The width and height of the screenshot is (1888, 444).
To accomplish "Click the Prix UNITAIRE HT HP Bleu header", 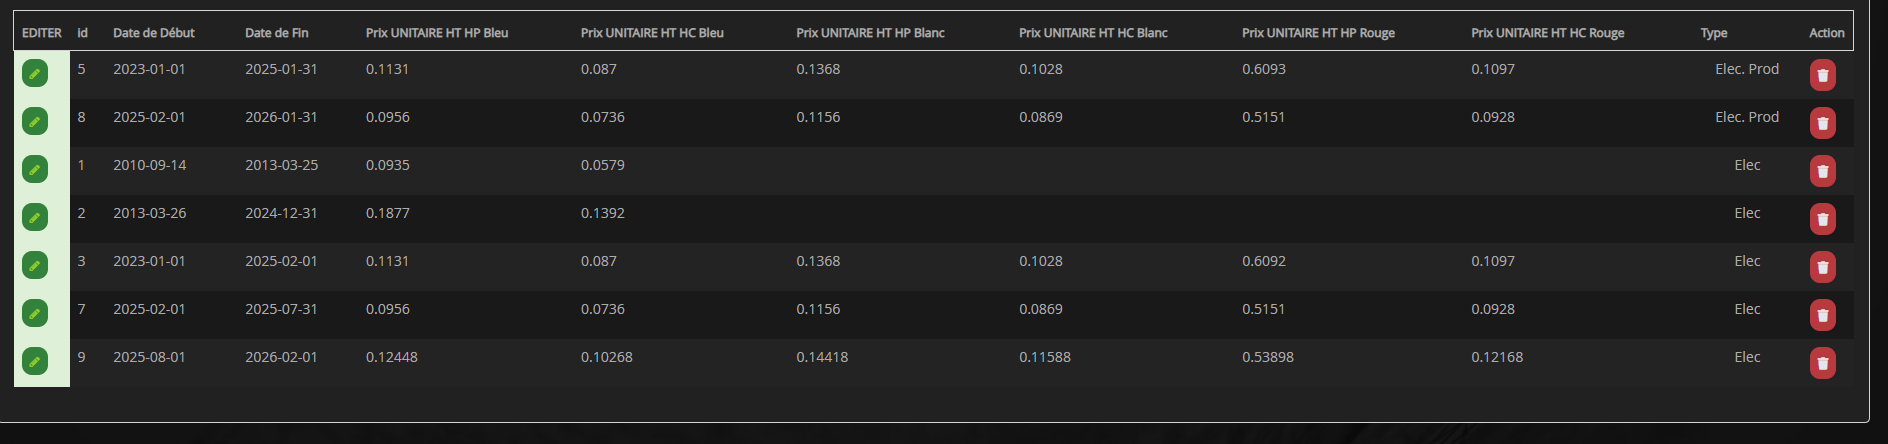I will pyautogui.click(x=437, y=33).
